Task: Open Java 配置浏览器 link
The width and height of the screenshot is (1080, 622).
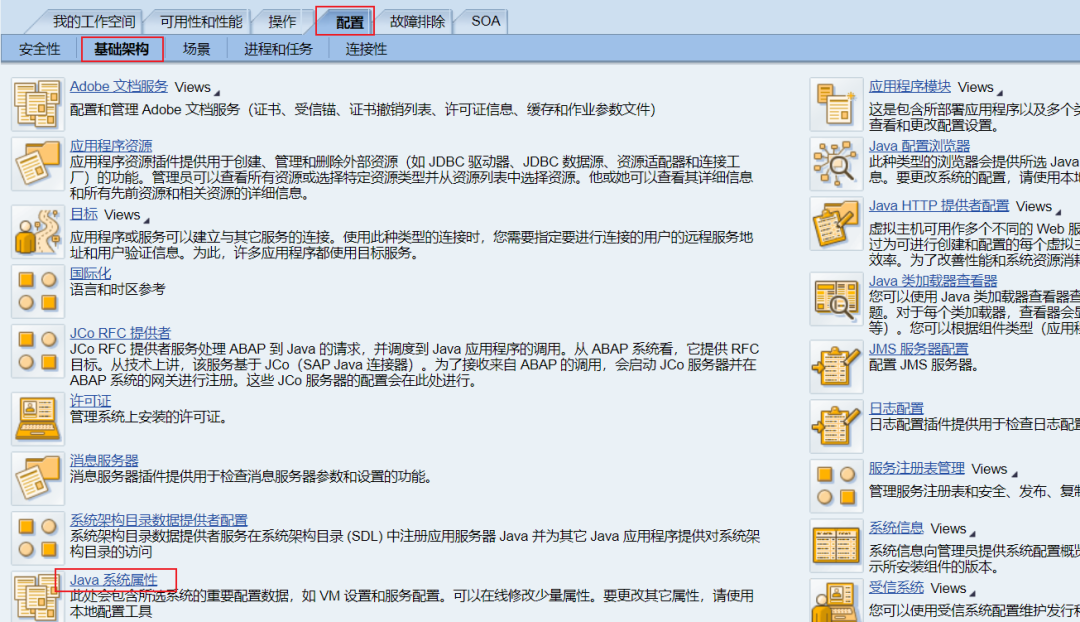Action: [919, 146]
